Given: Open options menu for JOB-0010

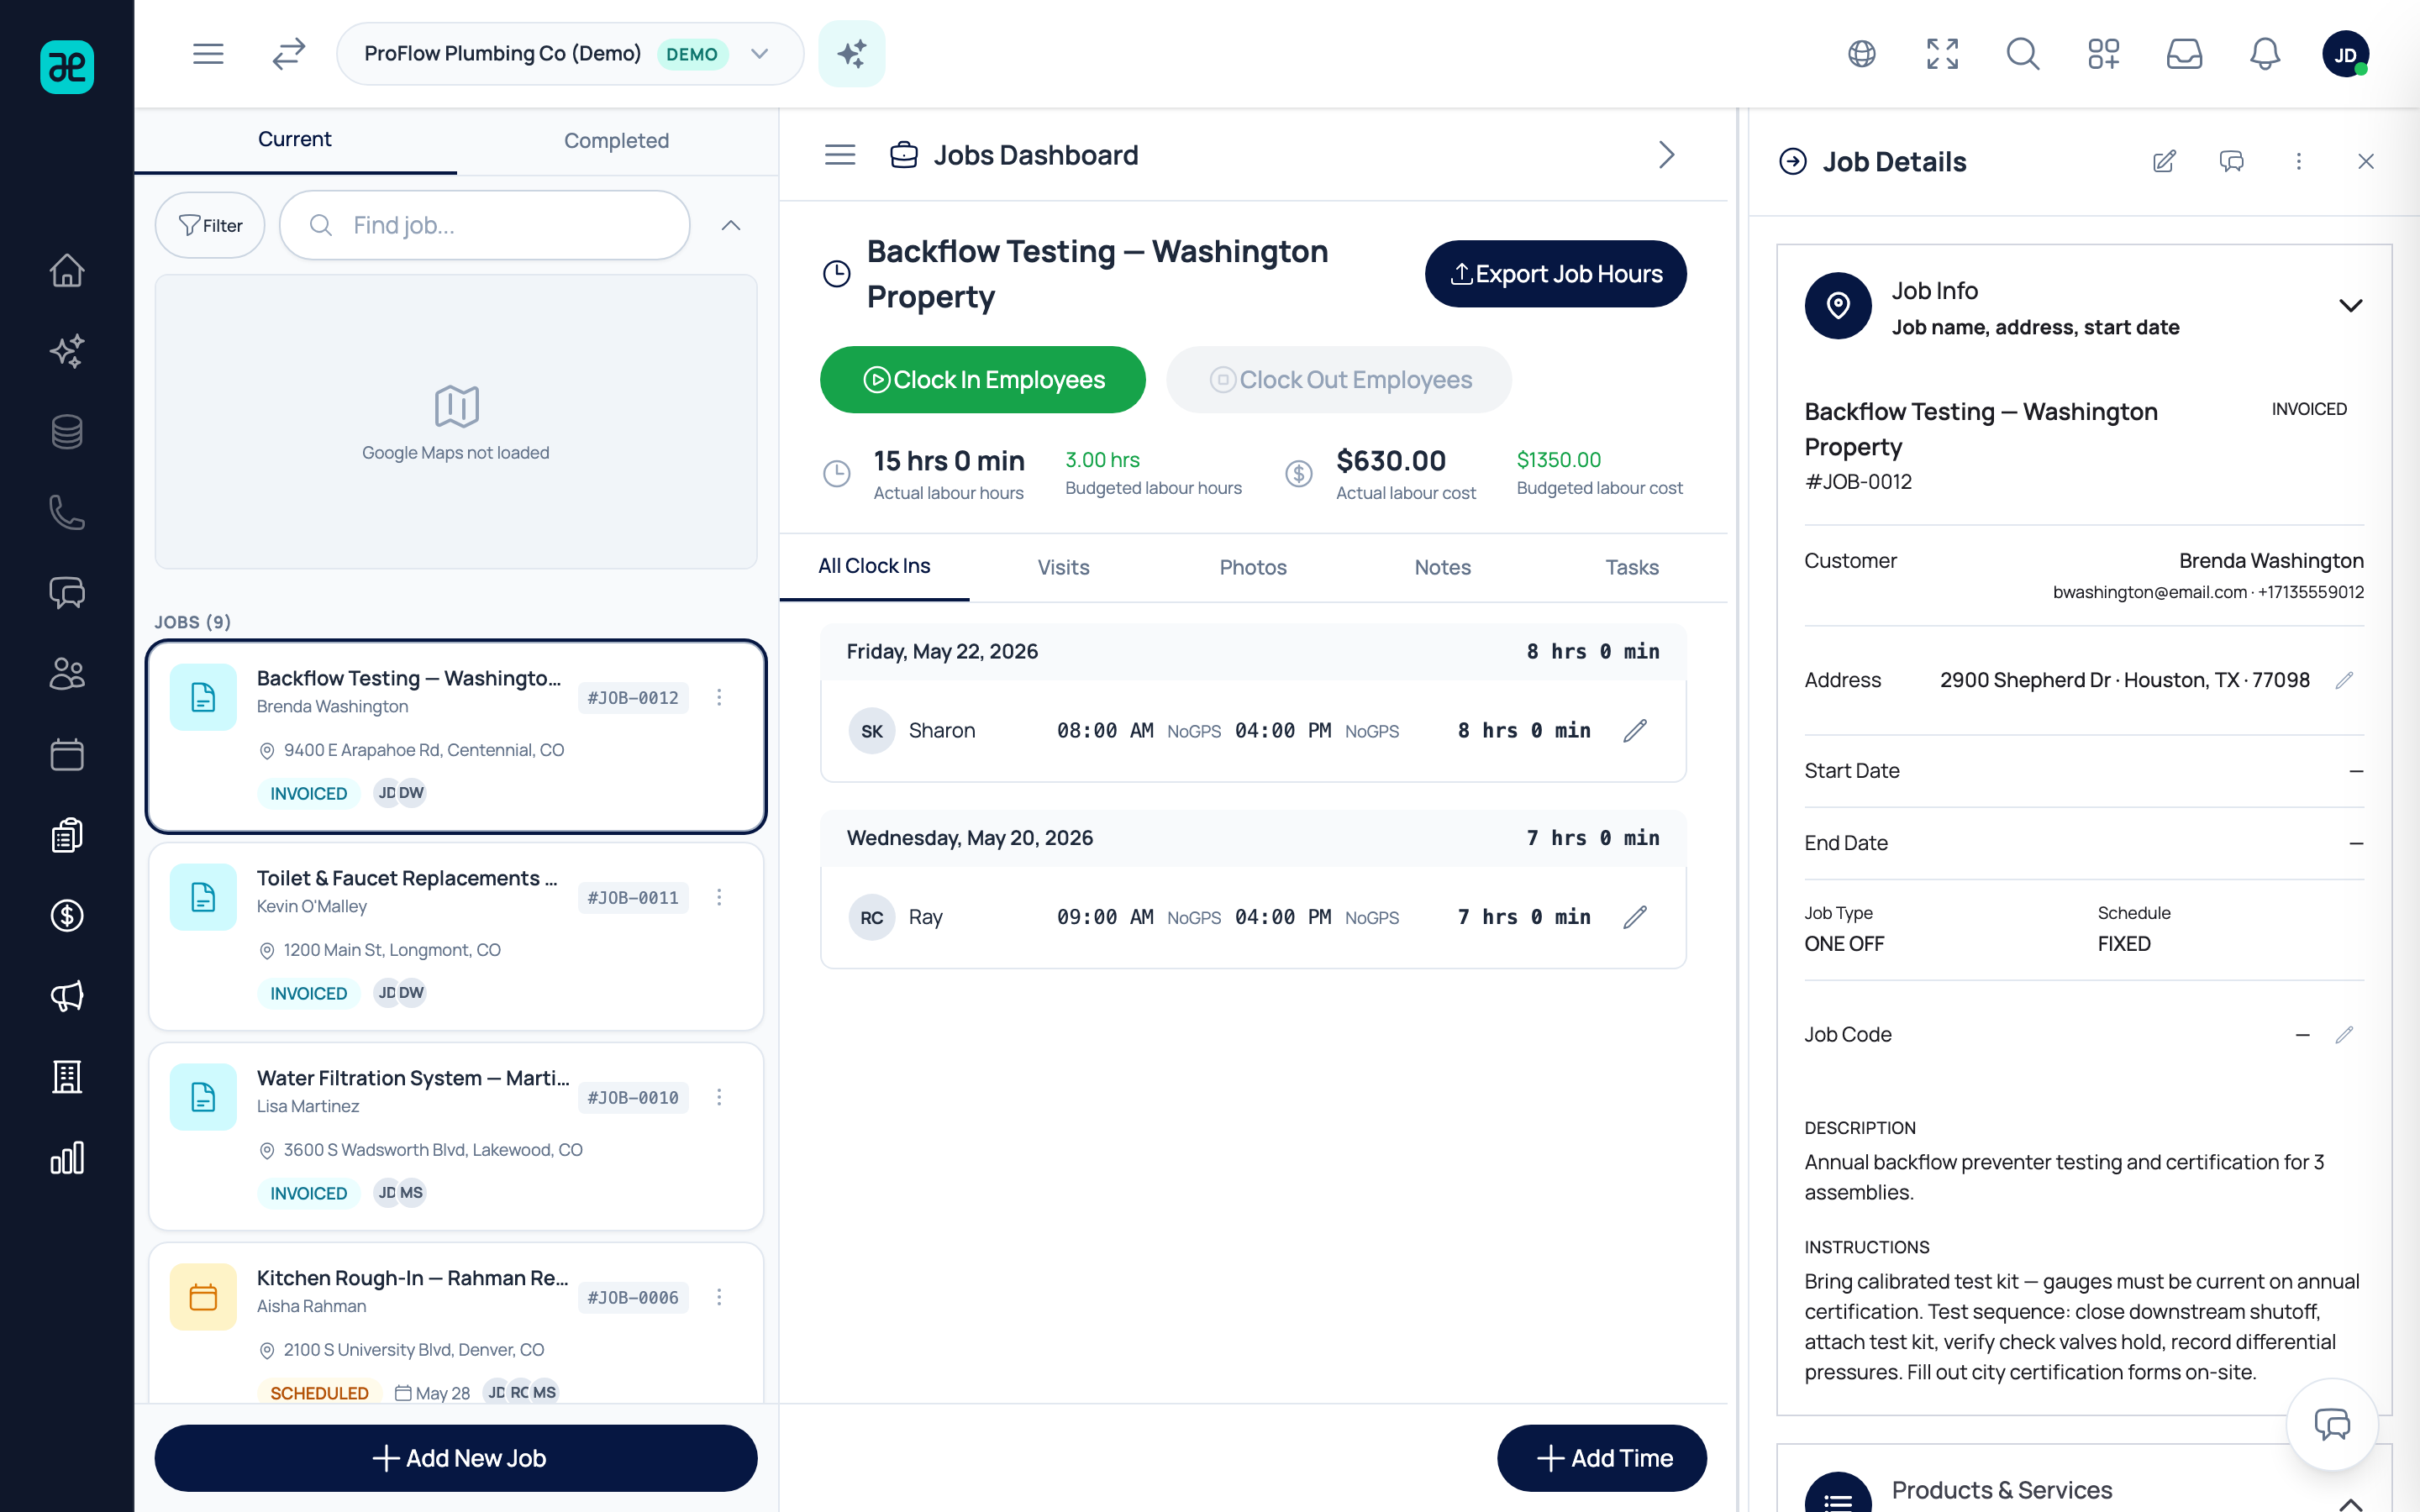Looking at the screenshot, I should [x=719, y=1097].
